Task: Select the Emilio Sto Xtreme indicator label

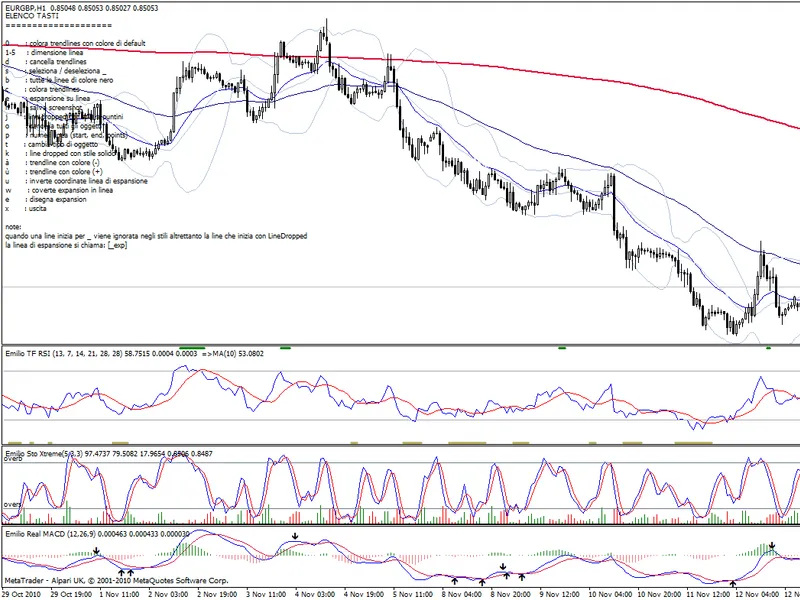Action: (x=109, y=454)
